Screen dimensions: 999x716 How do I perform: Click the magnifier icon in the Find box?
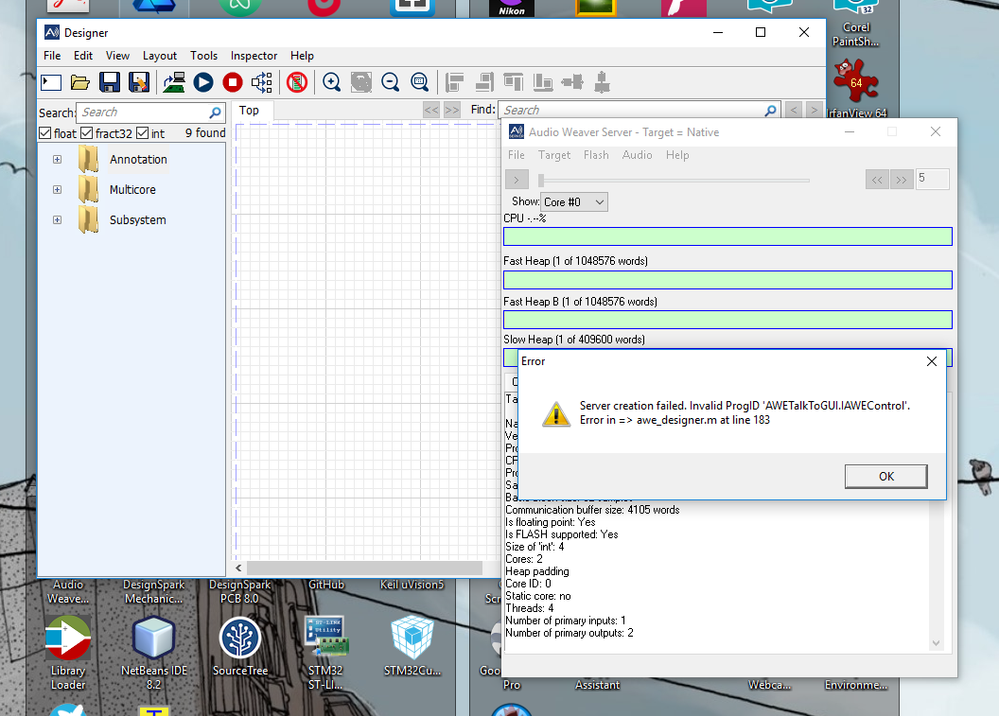click(x=770, y=110)
